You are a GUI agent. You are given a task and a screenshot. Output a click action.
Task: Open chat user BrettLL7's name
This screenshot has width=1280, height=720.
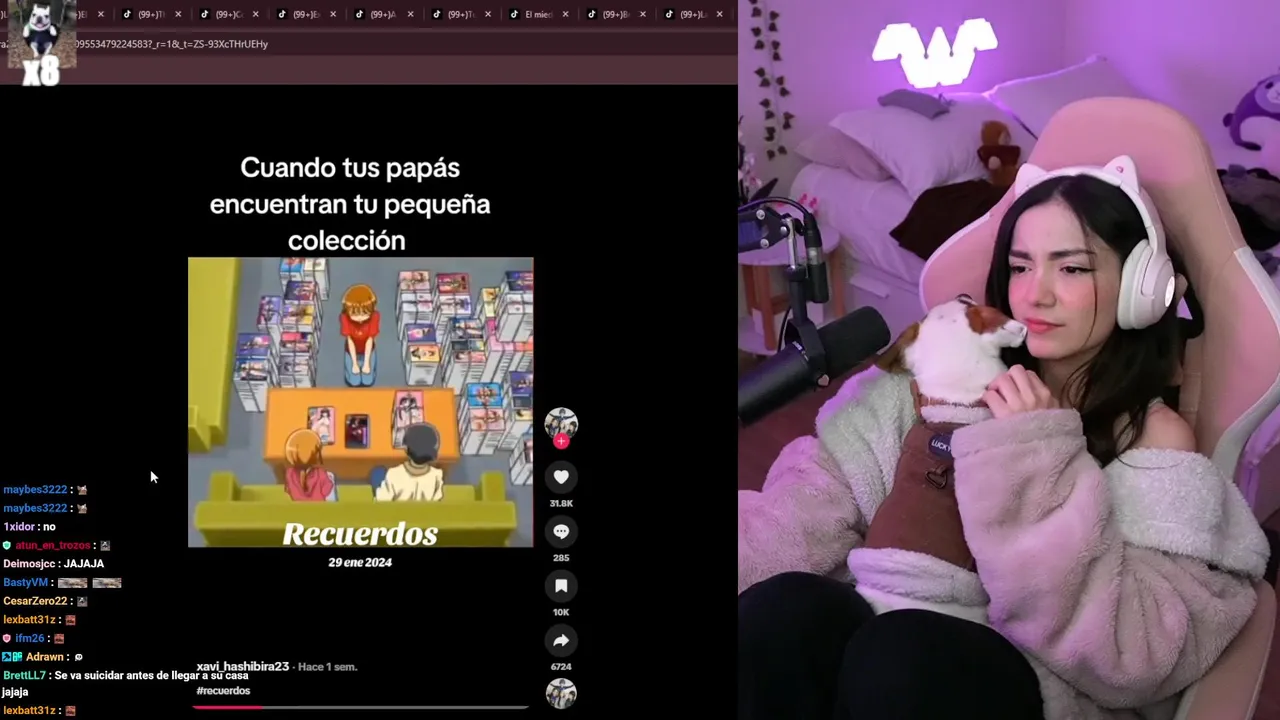point(24,675)
